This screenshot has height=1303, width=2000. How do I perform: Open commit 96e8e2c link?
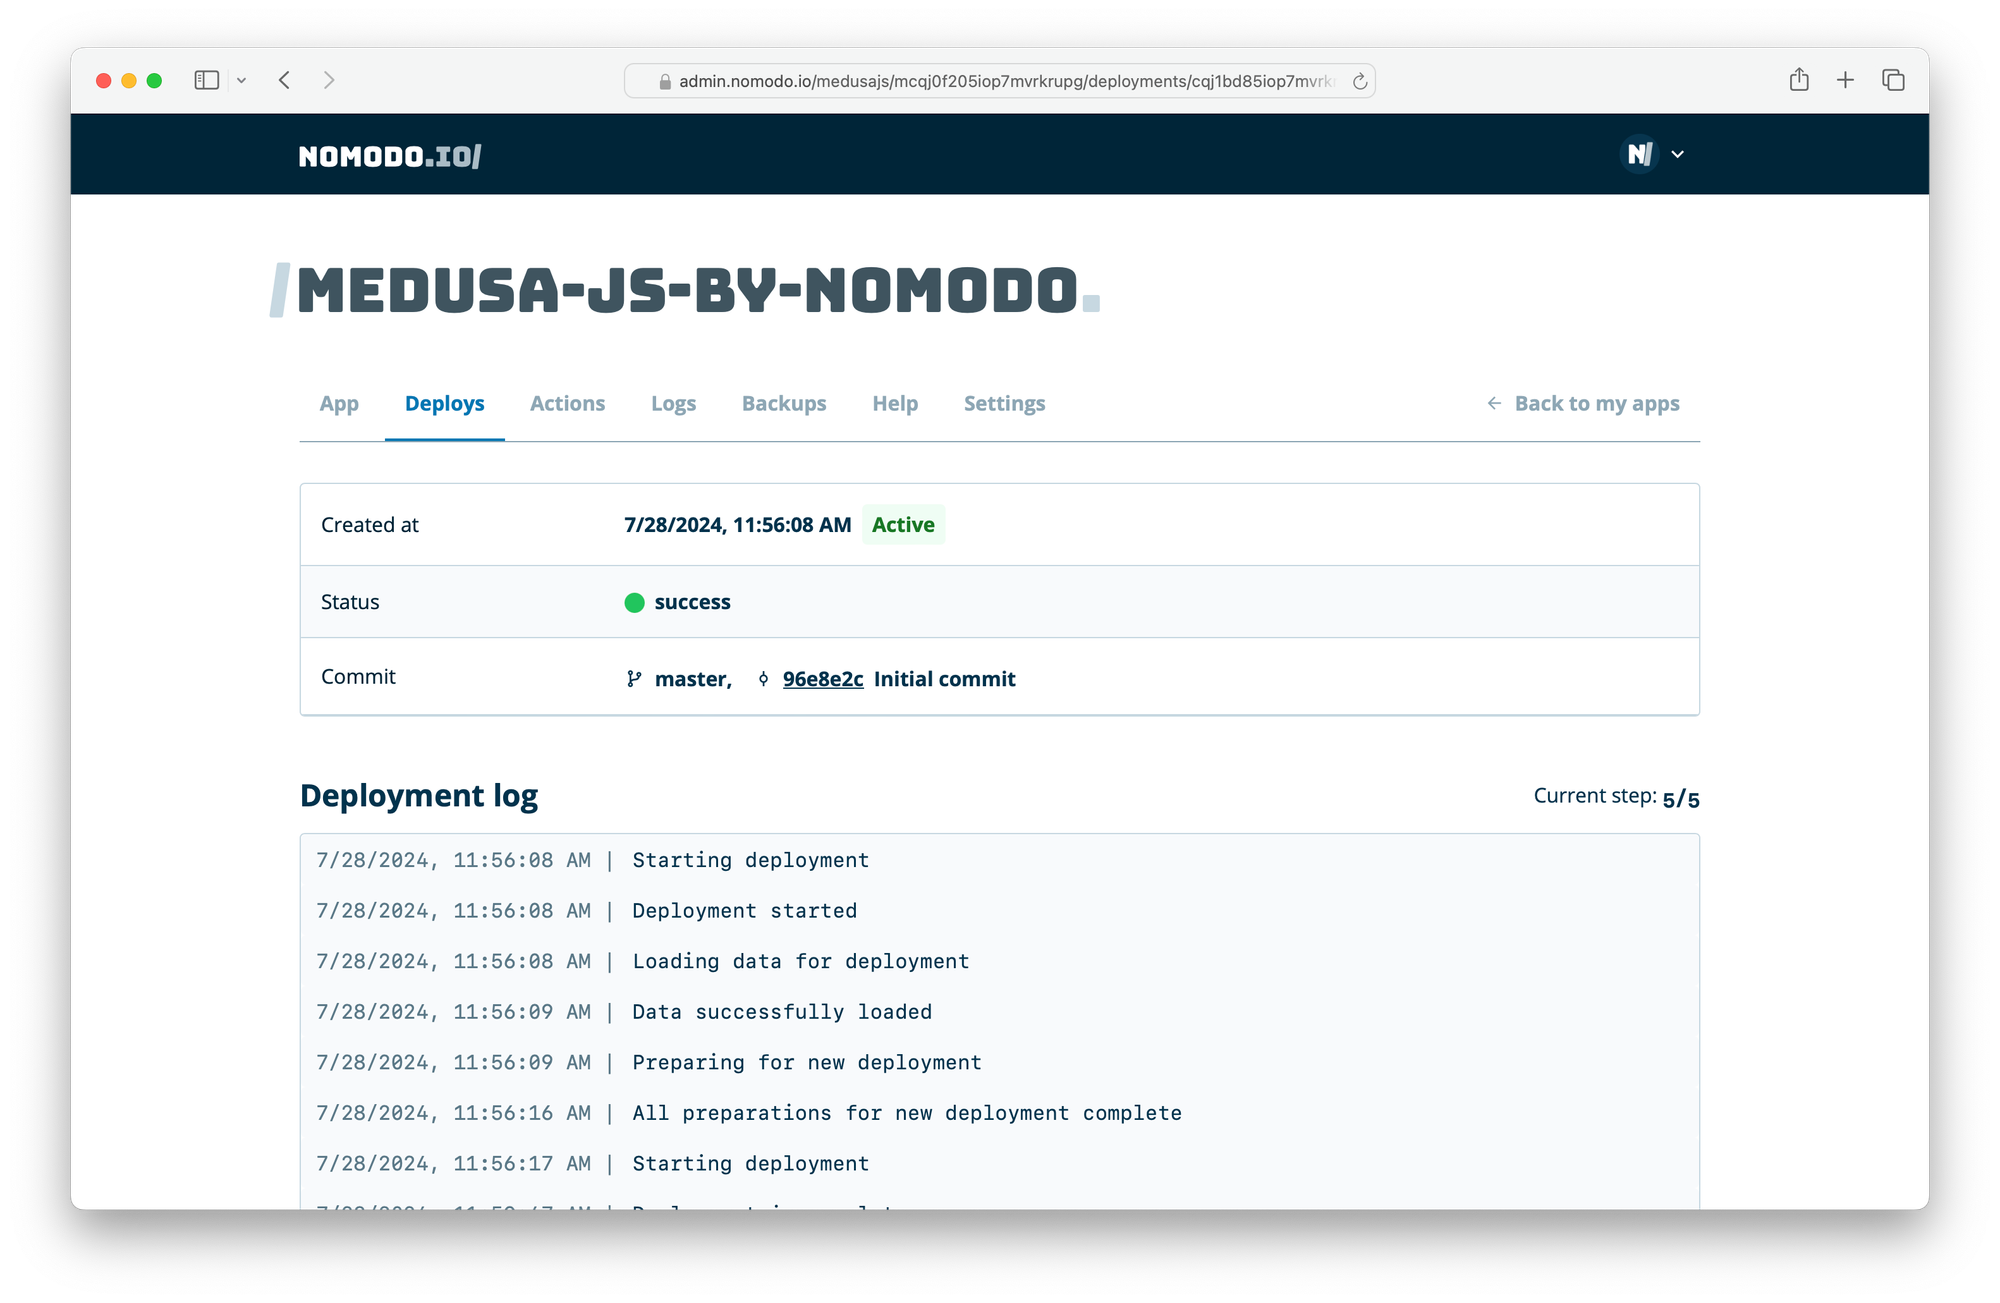click(823, 679)
